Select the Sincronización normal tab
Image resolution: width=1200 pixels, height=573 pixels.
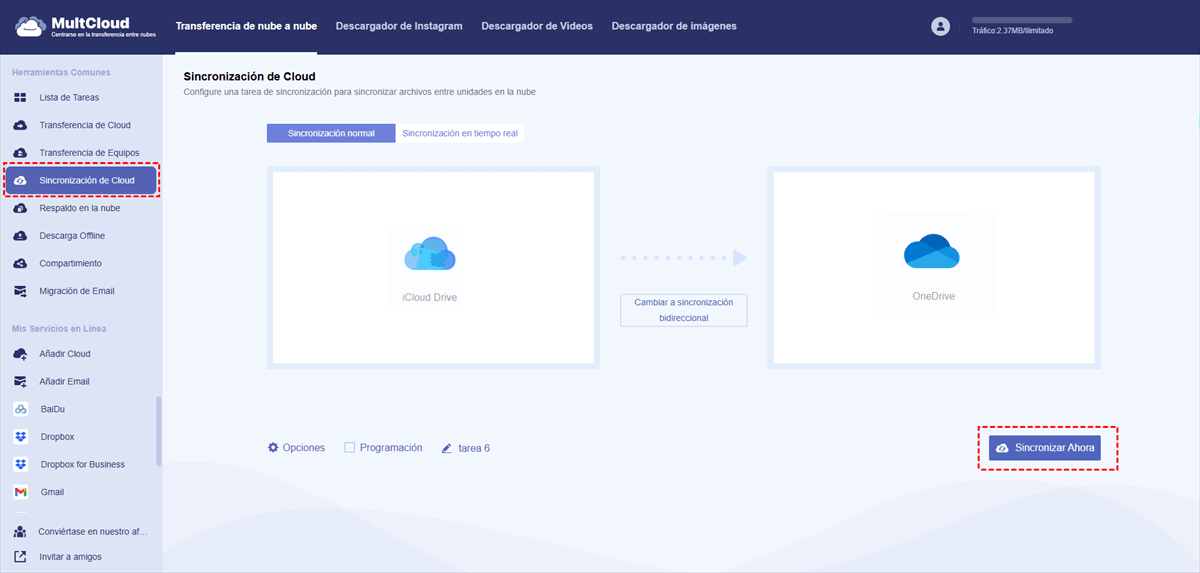(331, 133)
